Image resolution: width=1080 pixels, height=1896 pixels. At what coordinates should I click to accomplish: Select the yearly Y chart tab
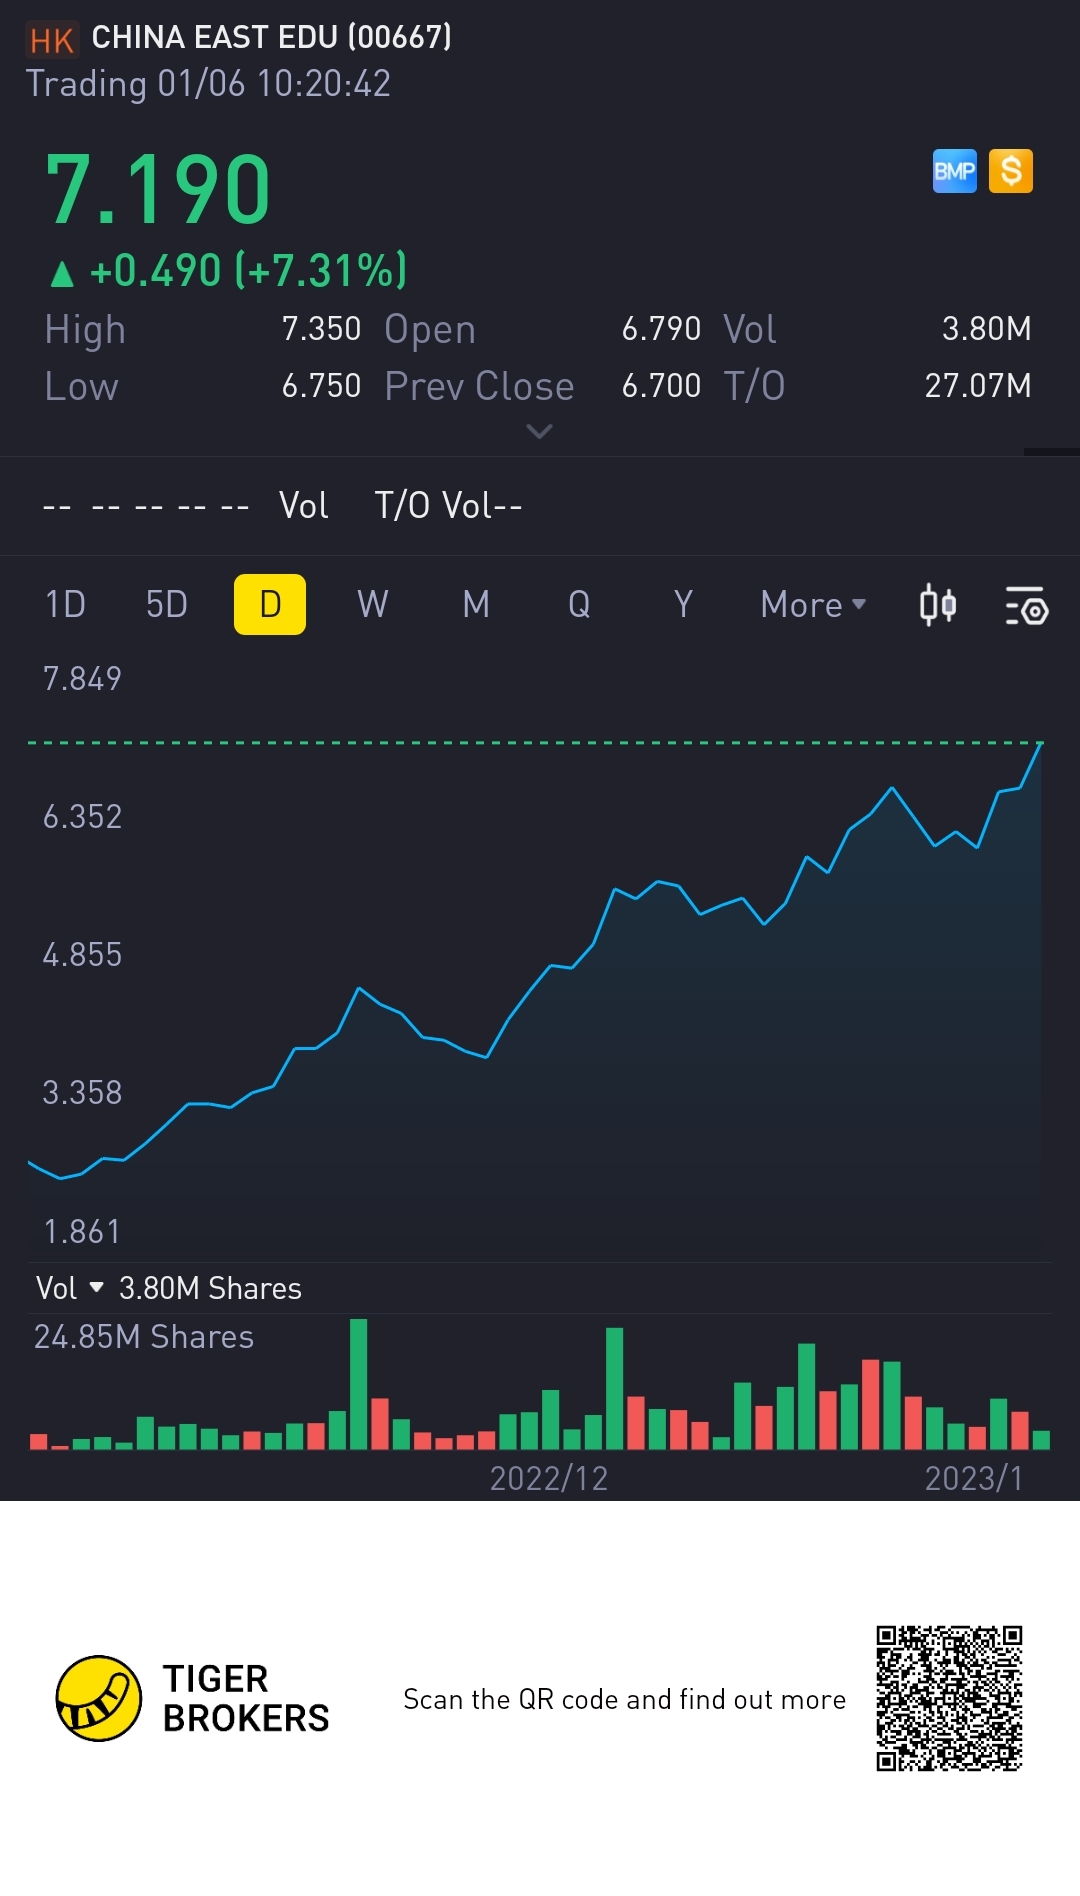coord(683,605)
